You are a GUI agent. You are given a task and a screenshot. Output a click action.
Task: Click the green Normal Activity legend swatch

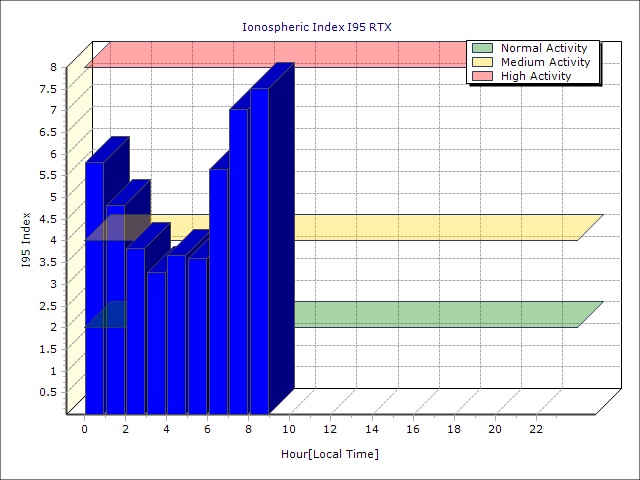click(x=483, y=48)
